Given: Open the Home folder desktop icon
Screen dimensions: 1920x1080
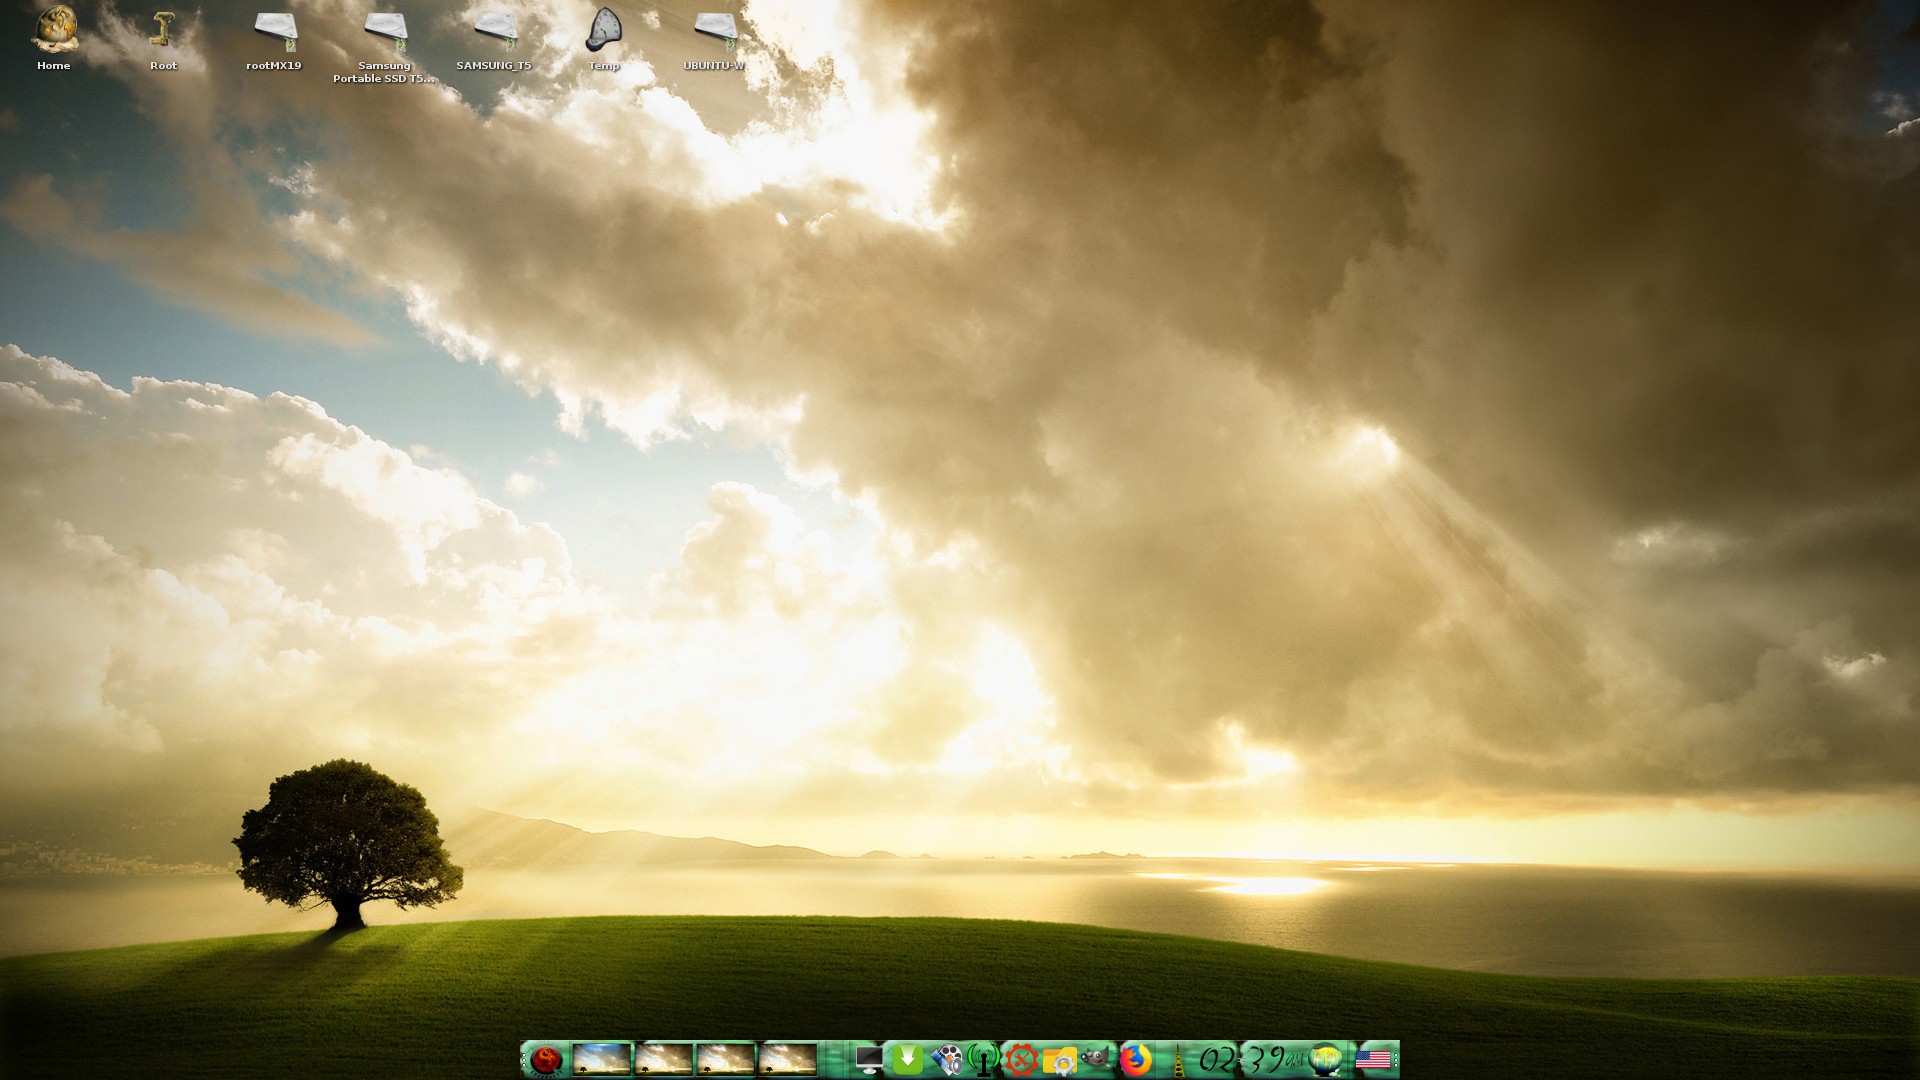Looking at the screenshot, I should click(54, 30).
